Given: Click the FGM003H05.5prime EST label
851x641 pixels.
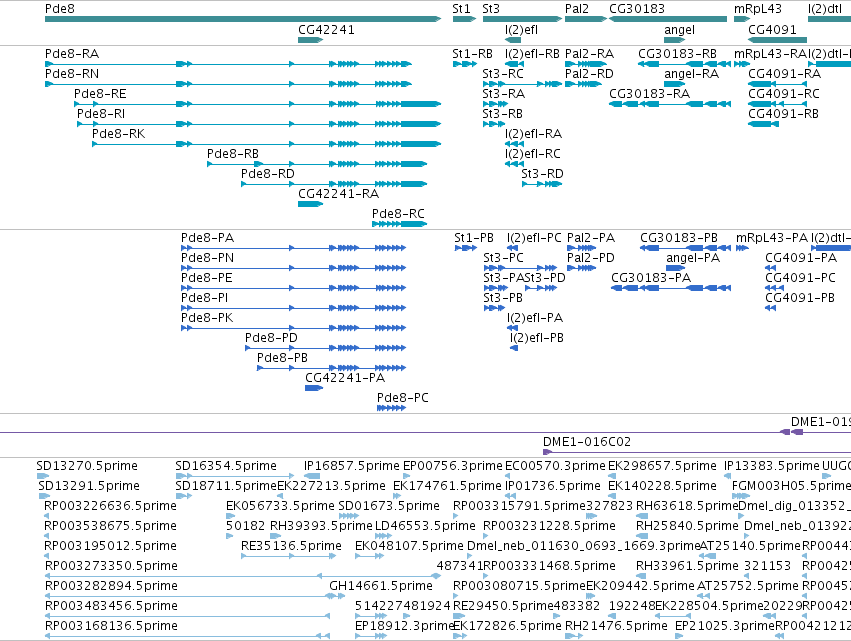Looking at the screenshot, I should (x=791, y=486).
